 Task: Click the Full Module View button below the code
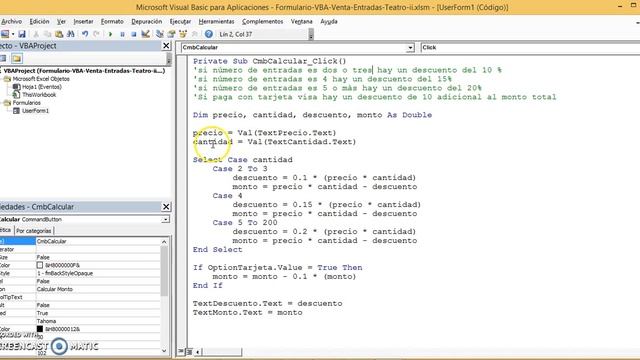[x=189, y=351]
